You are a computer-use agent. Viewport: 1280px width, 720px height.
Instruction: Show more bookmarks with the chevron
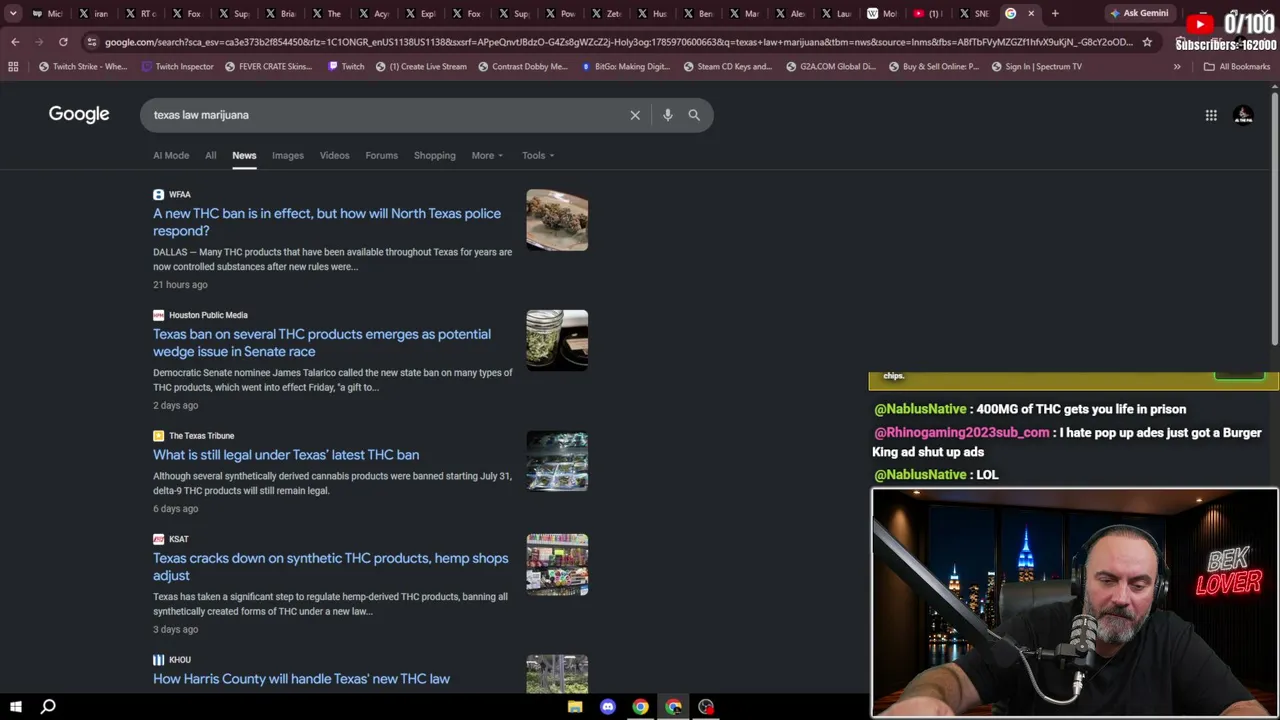pos(1177,67)
